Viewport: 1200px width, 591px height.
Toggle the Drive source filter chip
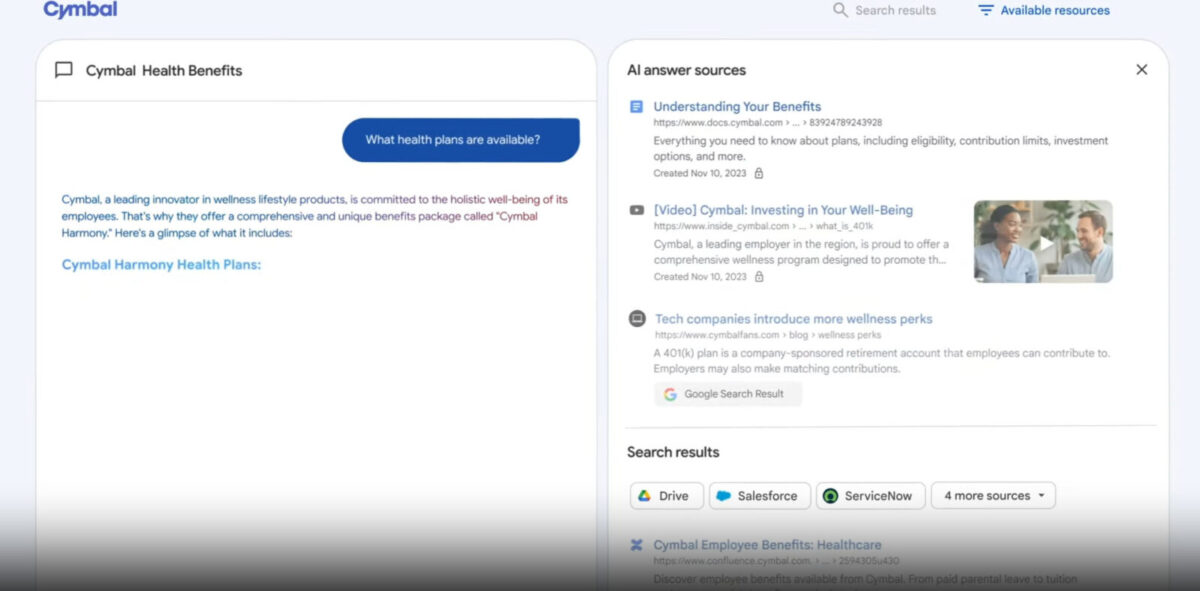pyautogui.click(x=666, y=495)
